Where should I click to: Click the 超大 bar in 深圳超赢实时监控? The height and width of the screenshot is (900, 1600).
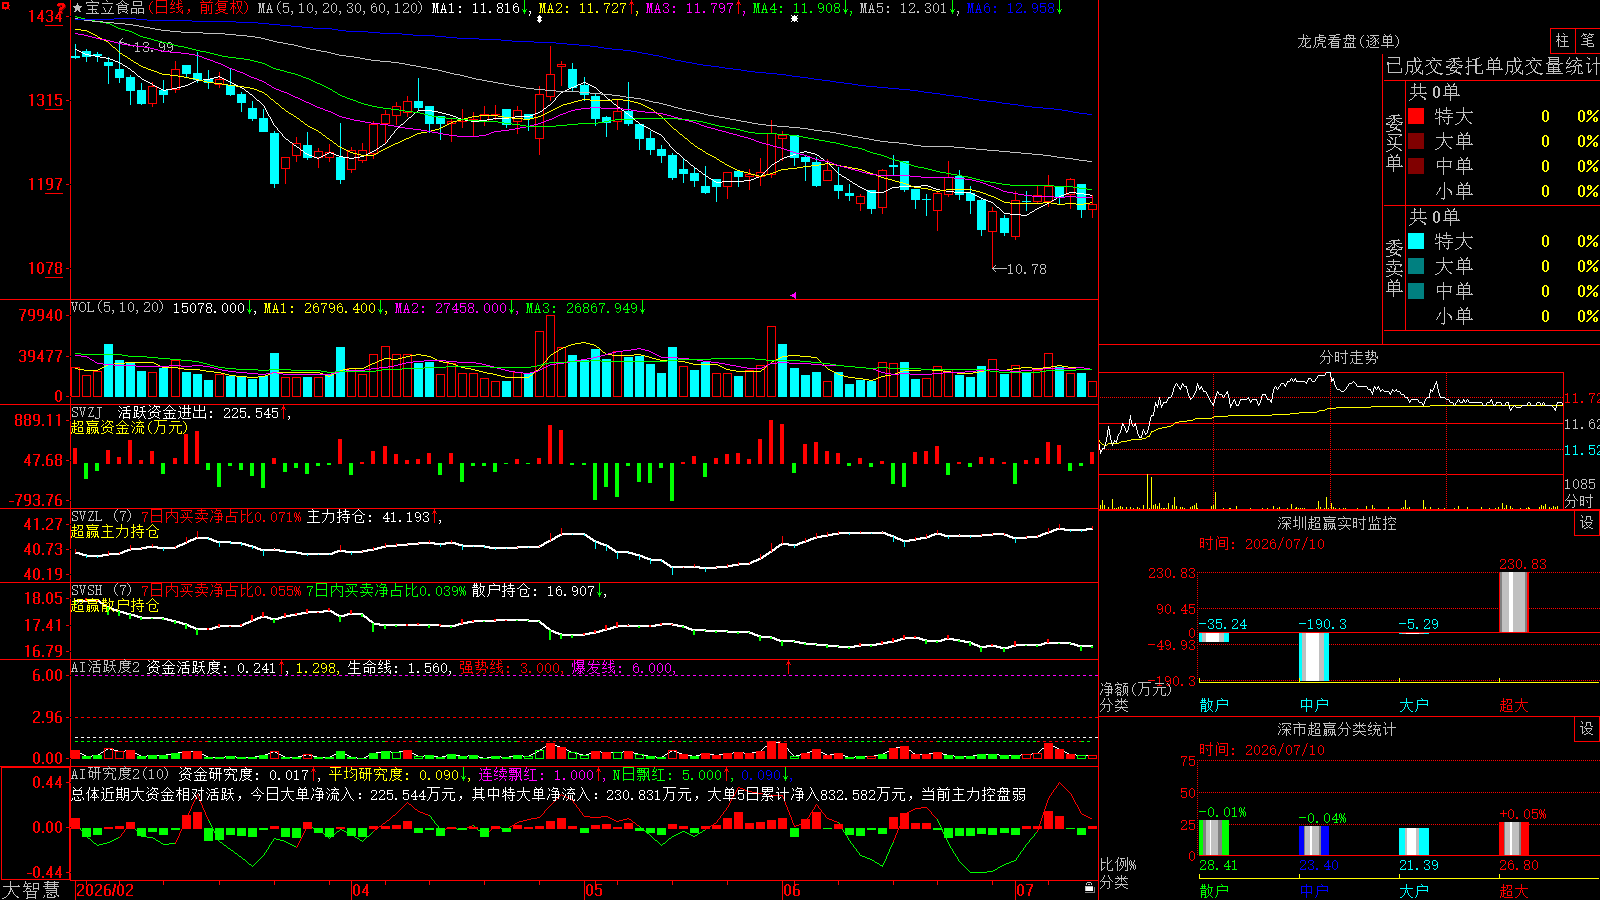click(x=1513, y=602)
